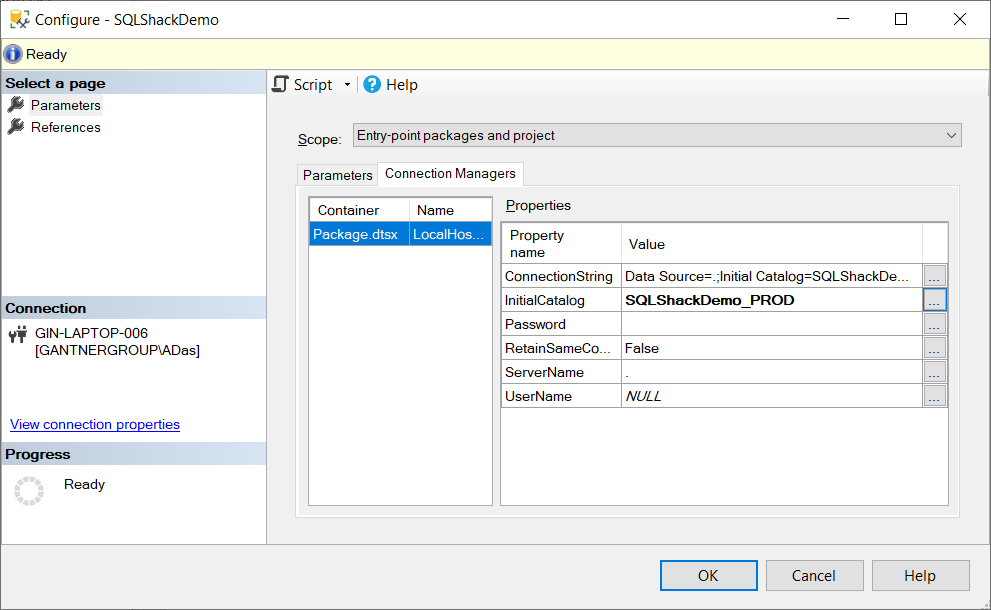Click ellipsis button for InitialCatalog

tap(934, 300)
